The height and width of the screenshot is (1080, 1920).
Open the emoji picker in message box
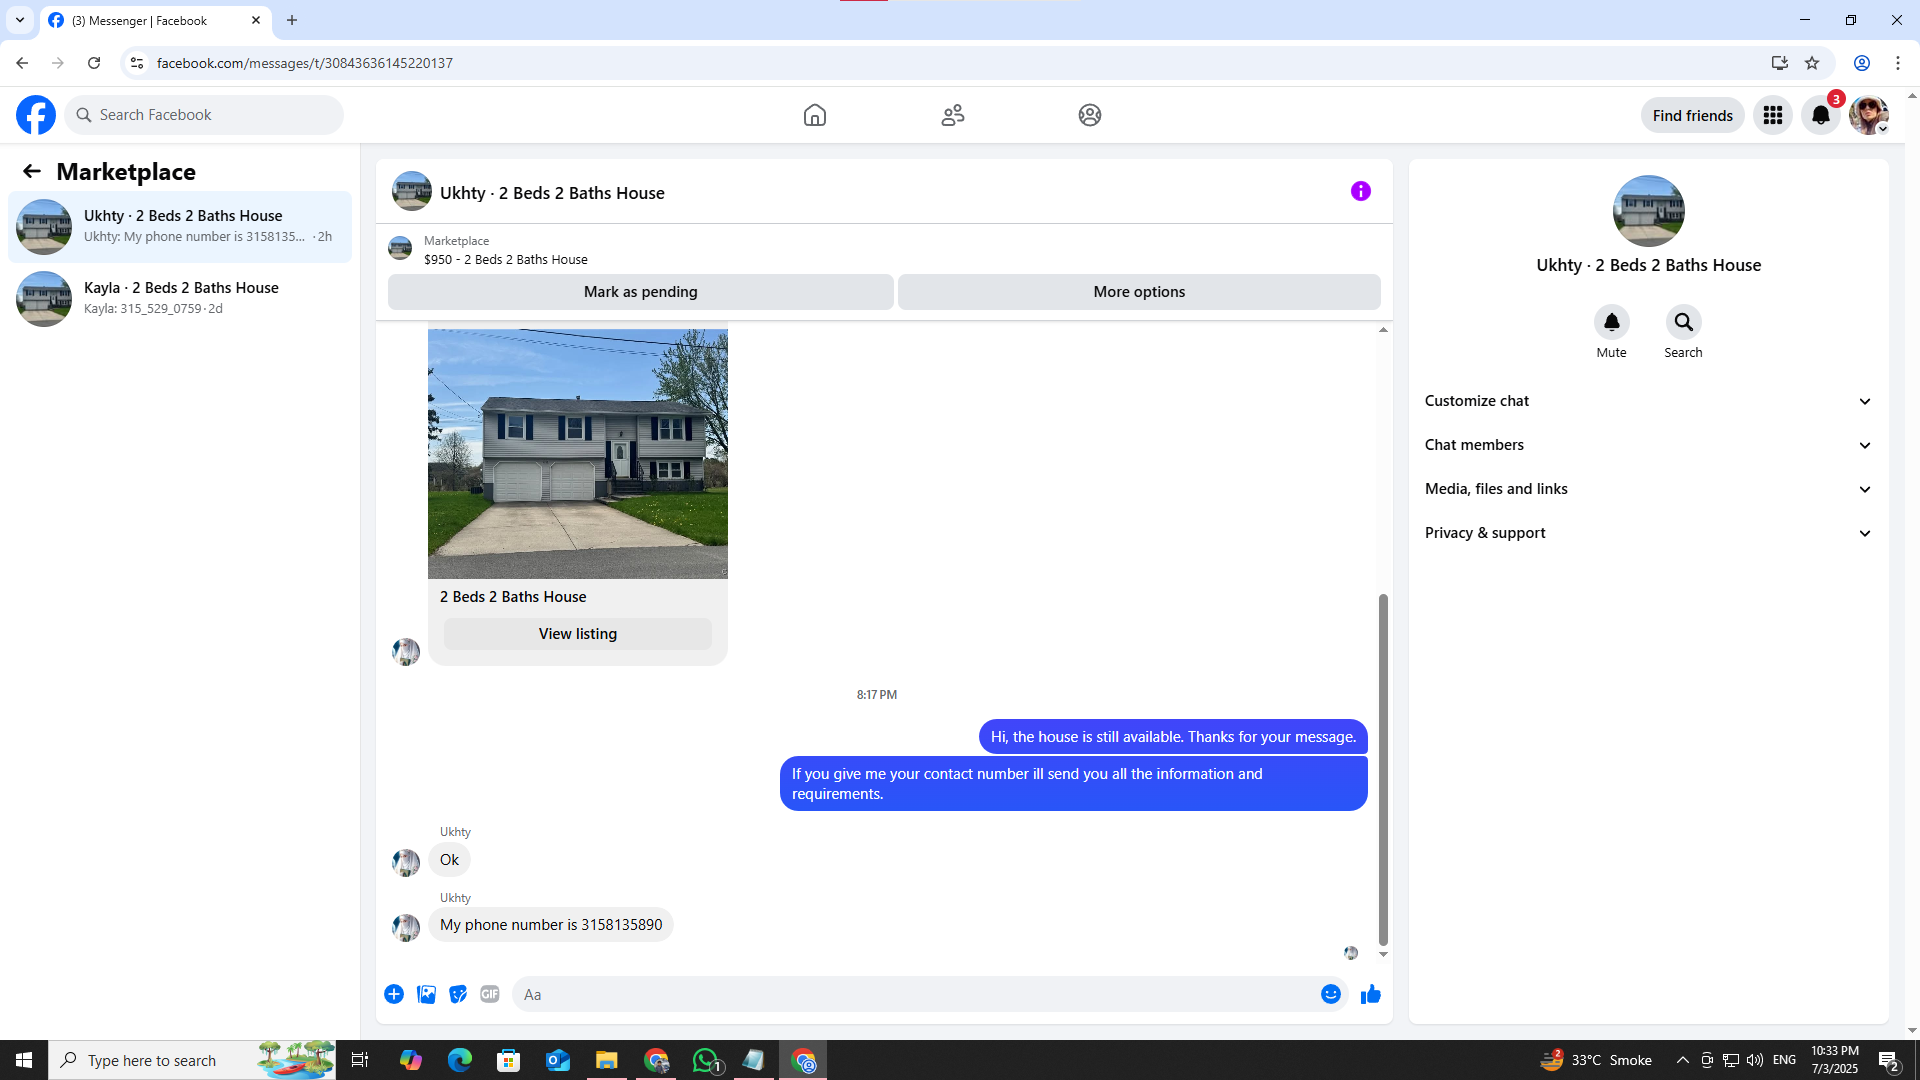(x=1330, y=994)
